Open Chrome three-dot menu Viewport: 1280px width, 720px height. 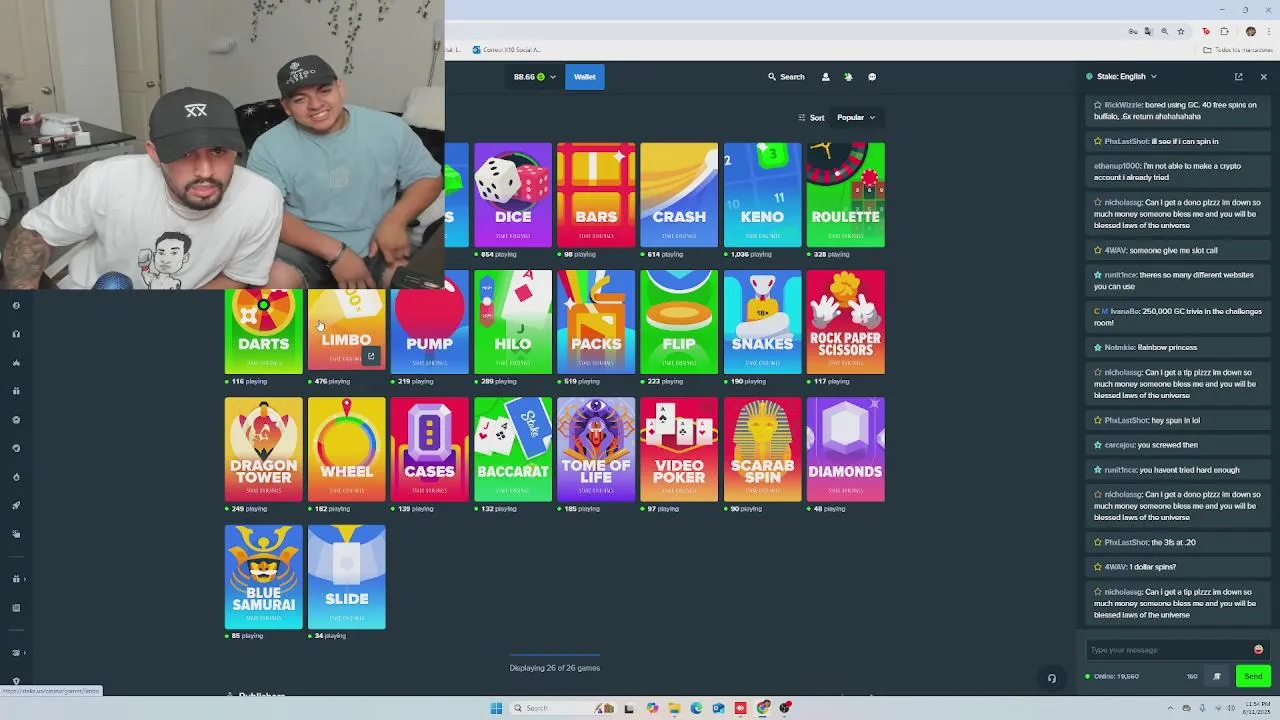[1267, 31]
